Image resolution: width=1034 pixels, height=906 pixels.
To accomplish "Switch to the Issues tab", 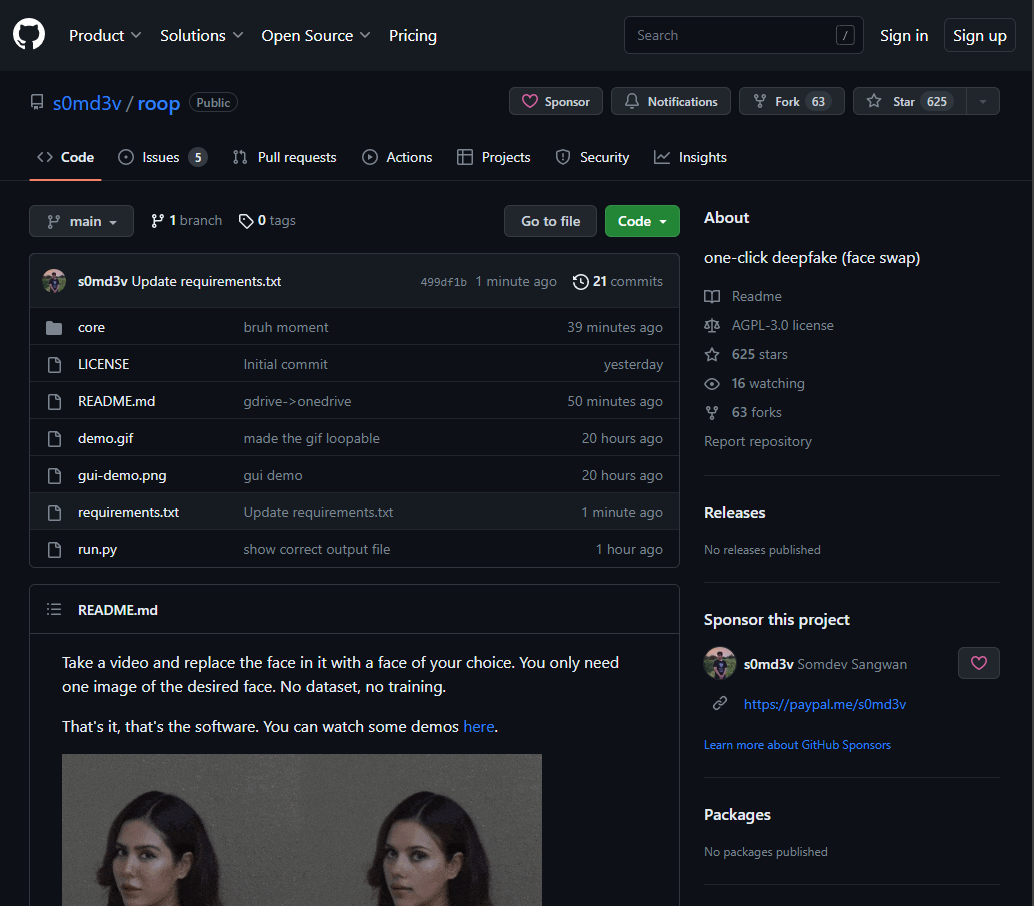I will [x=162, y=157].
